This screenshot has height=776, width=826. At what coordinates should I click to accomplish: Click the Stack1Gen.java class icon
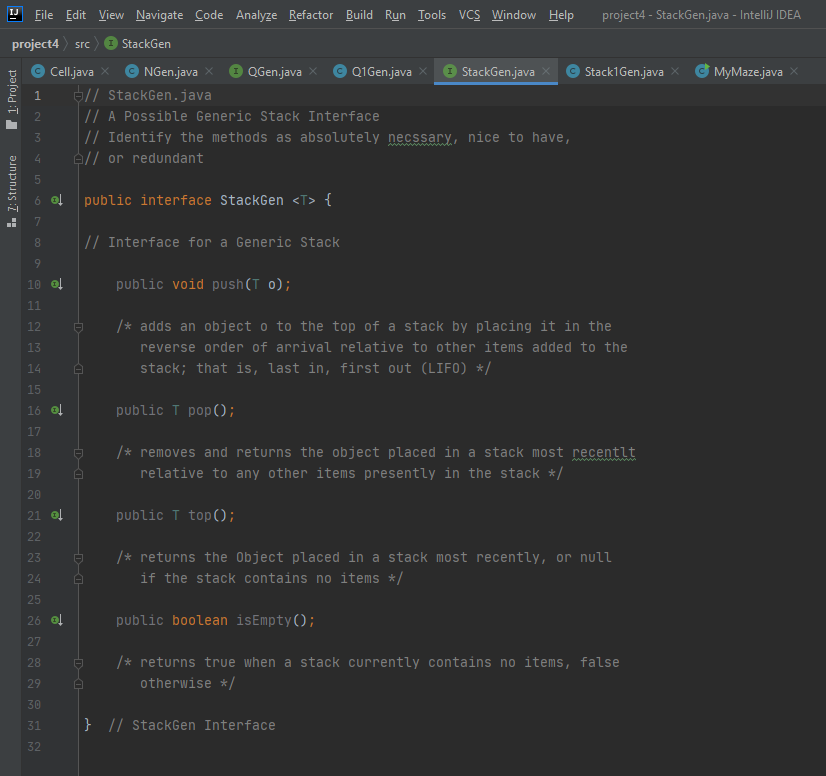573,71
